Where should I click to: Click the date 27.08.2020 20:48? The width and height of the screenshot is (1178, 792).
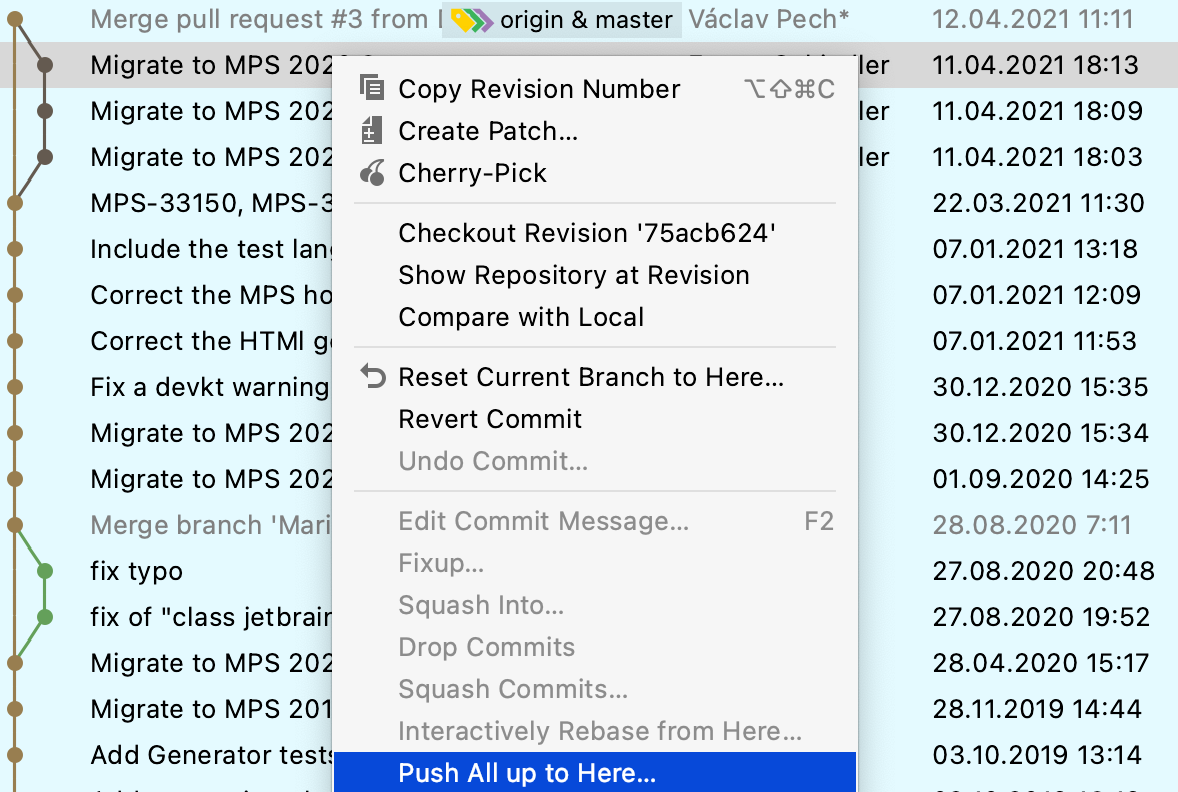point(1044,571)
